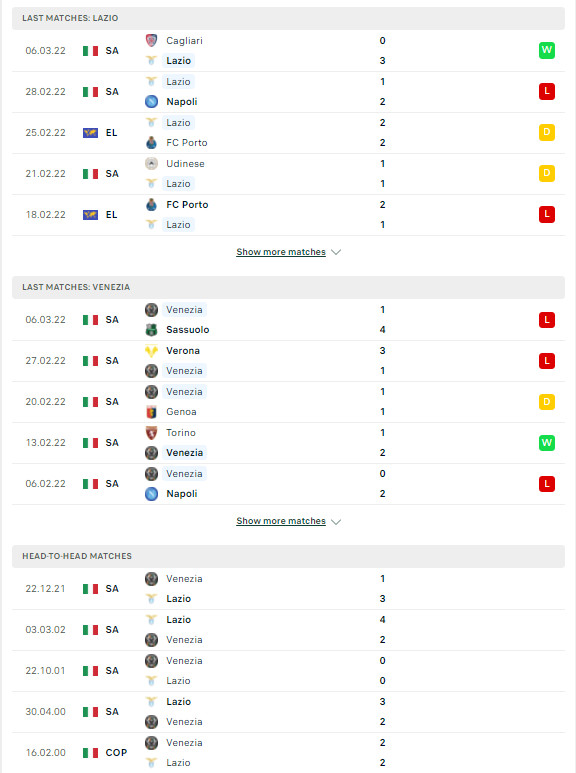The height and width of the screenshot is (773, 576).
Task: Click the Europa League flag on 25.02.22
Action: [x=90, y=133]
